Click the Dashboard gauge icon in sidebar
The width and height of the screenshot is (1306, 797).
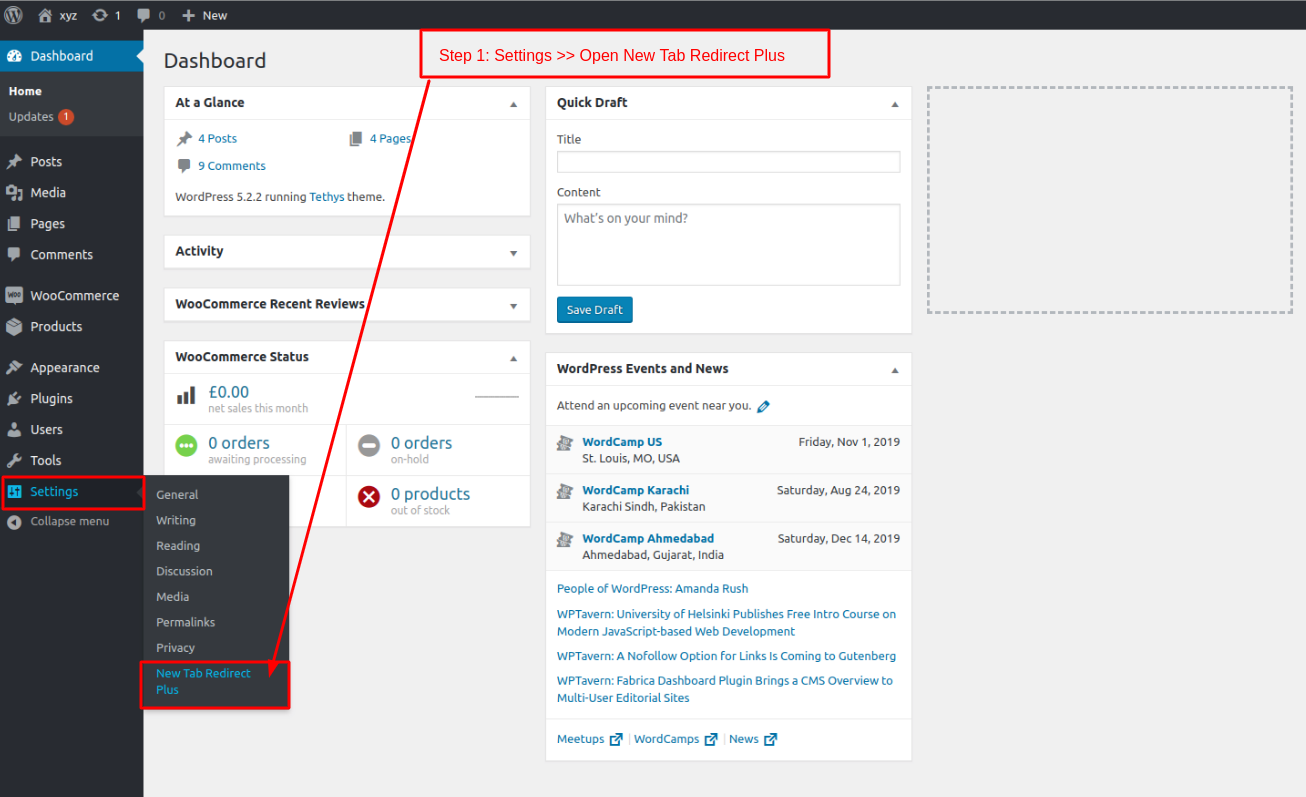point(14,56)
